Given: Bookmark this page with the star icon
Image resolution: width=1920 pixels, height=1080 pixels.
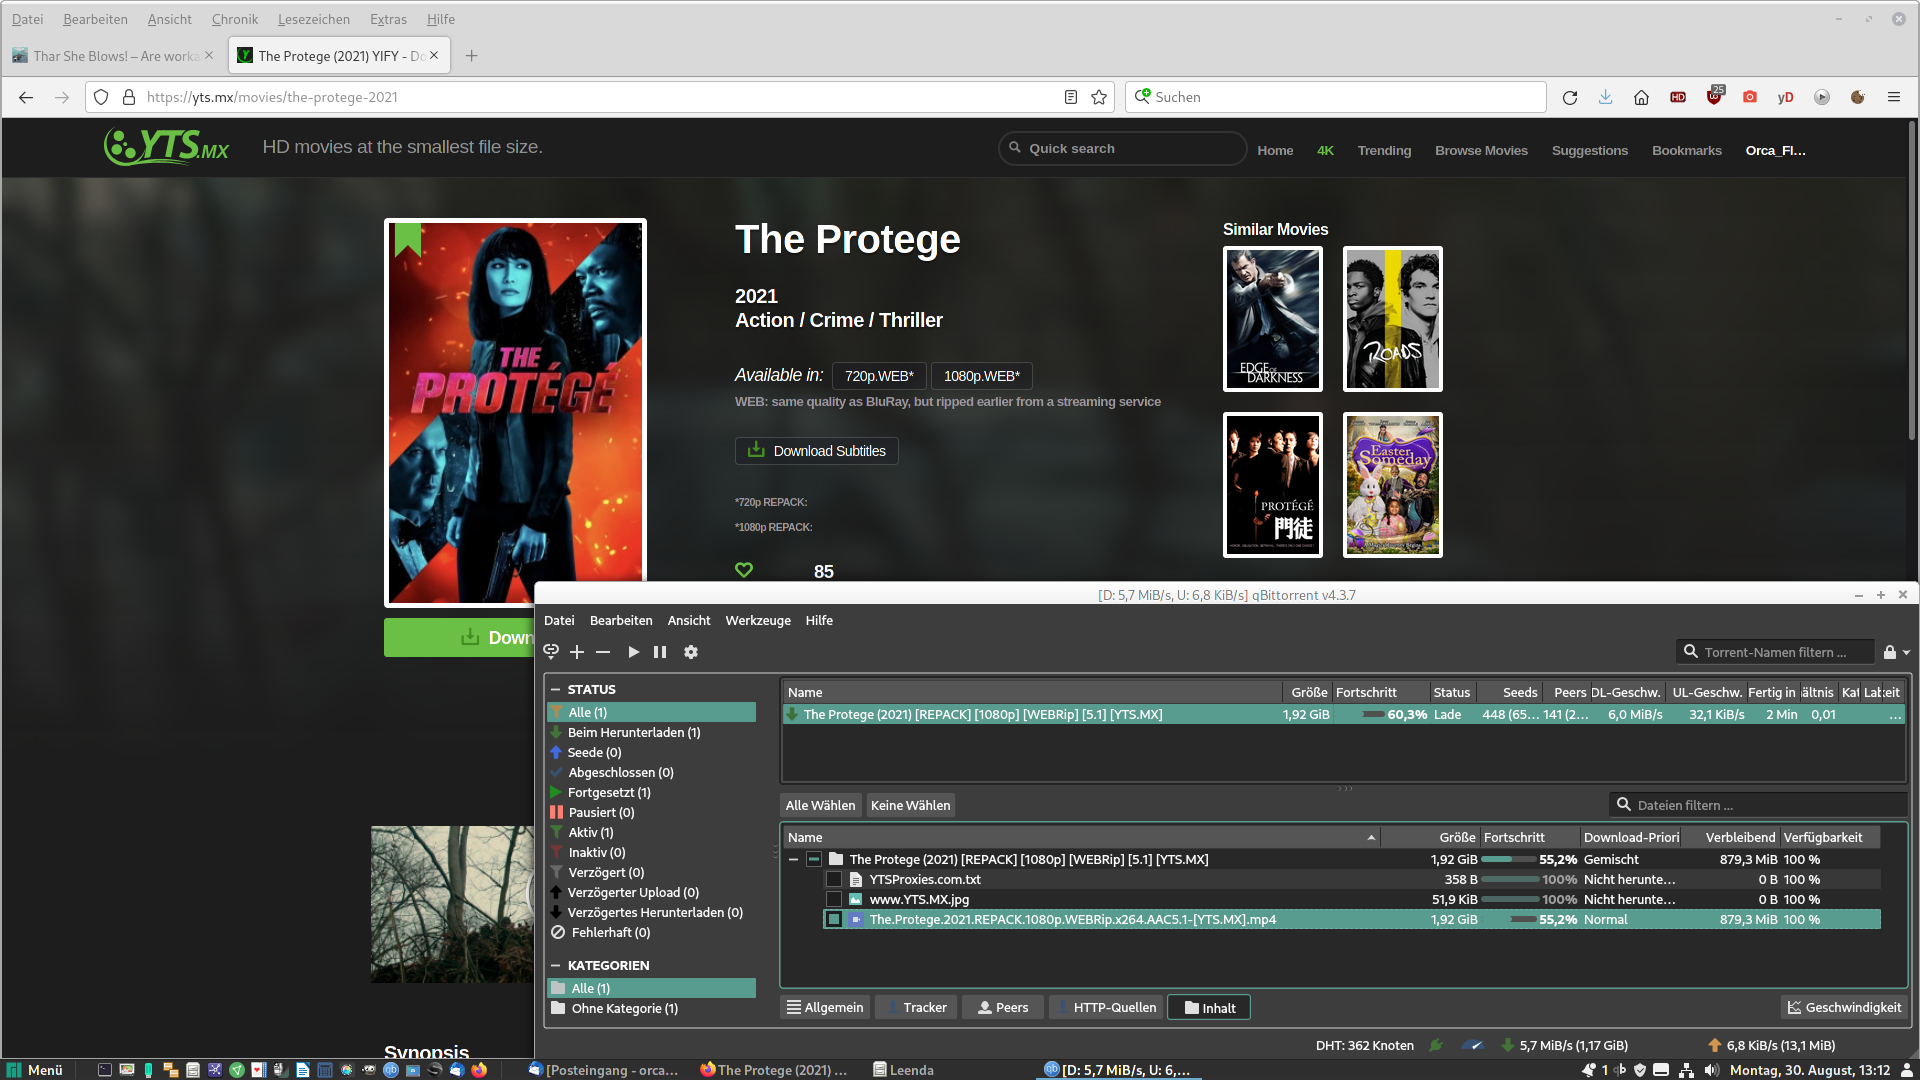Looking at the screenshot, I should point(1099,97).
